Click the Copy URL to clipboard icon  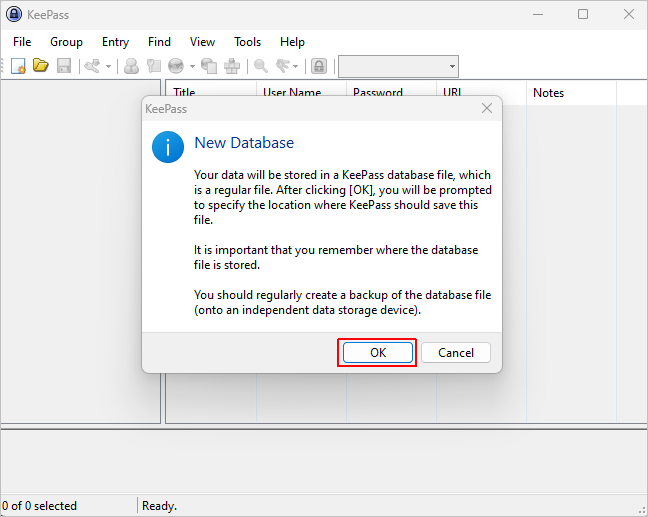209,66
